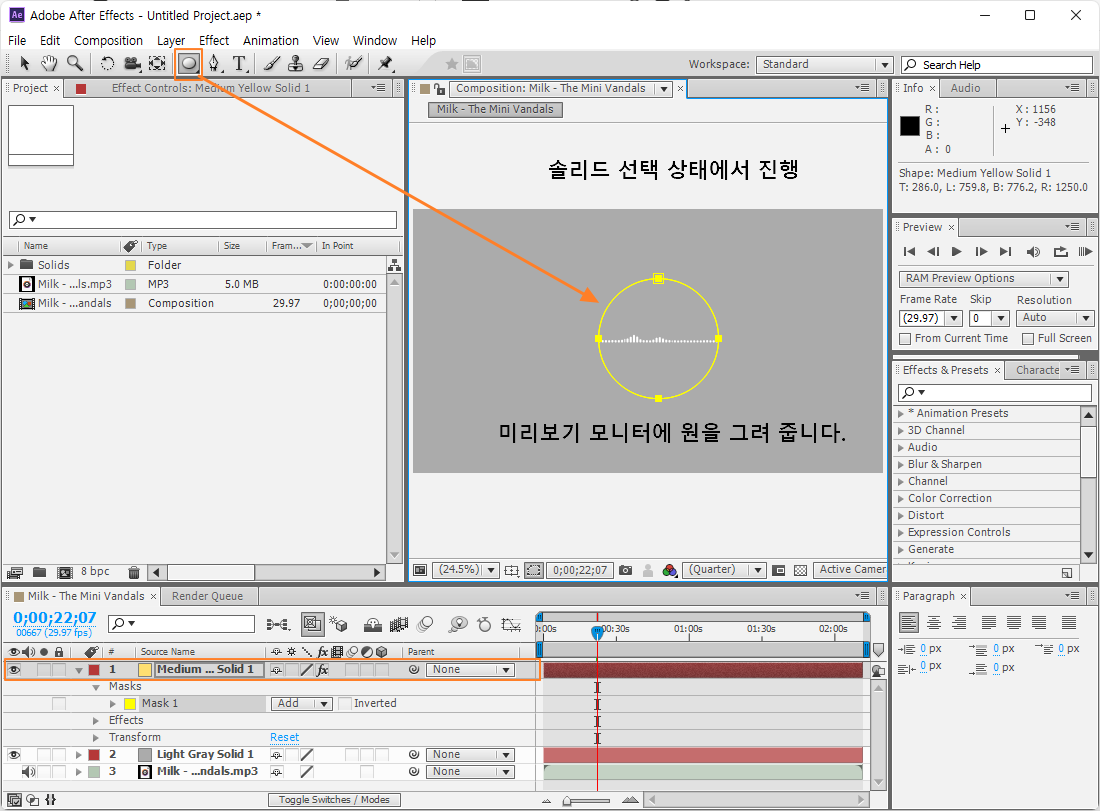
Task: Open the Animation menu
Action: click(x=271, y=41)
